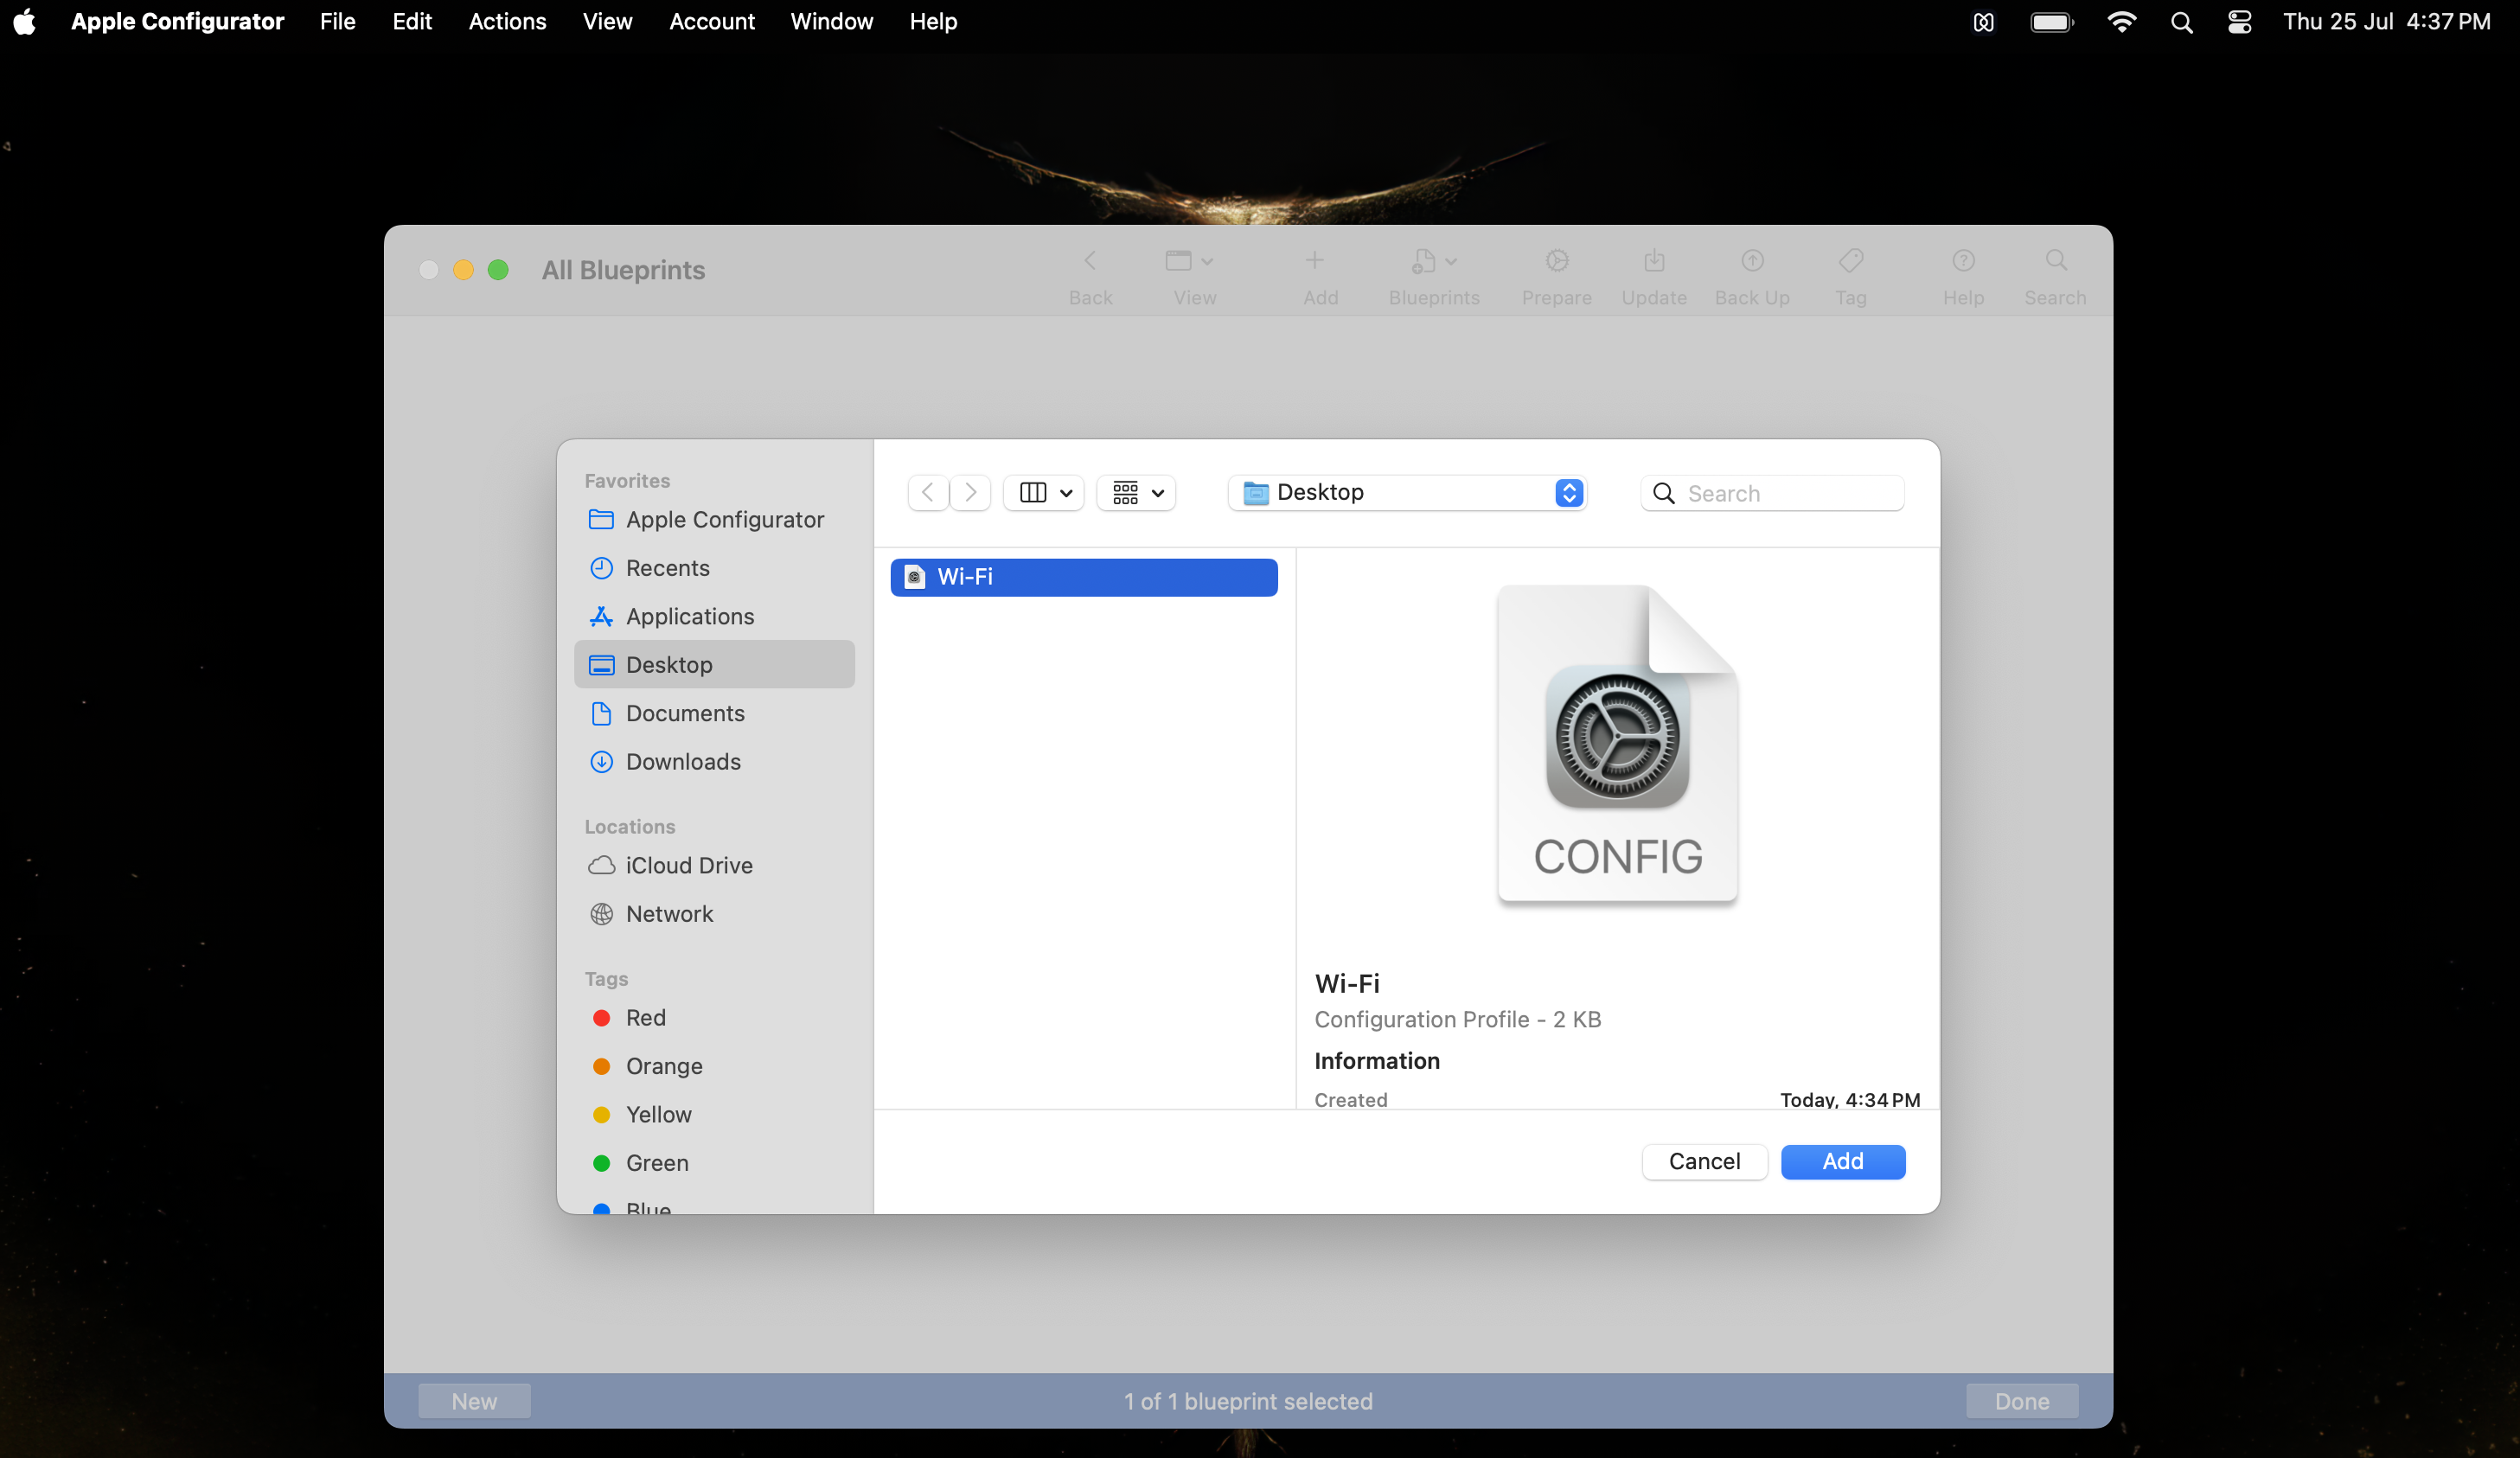This screenshot has width=2520, height=1458.
Task: Open the View toolbar menu in Configurator window
Action: click(x=1194, y=276)
